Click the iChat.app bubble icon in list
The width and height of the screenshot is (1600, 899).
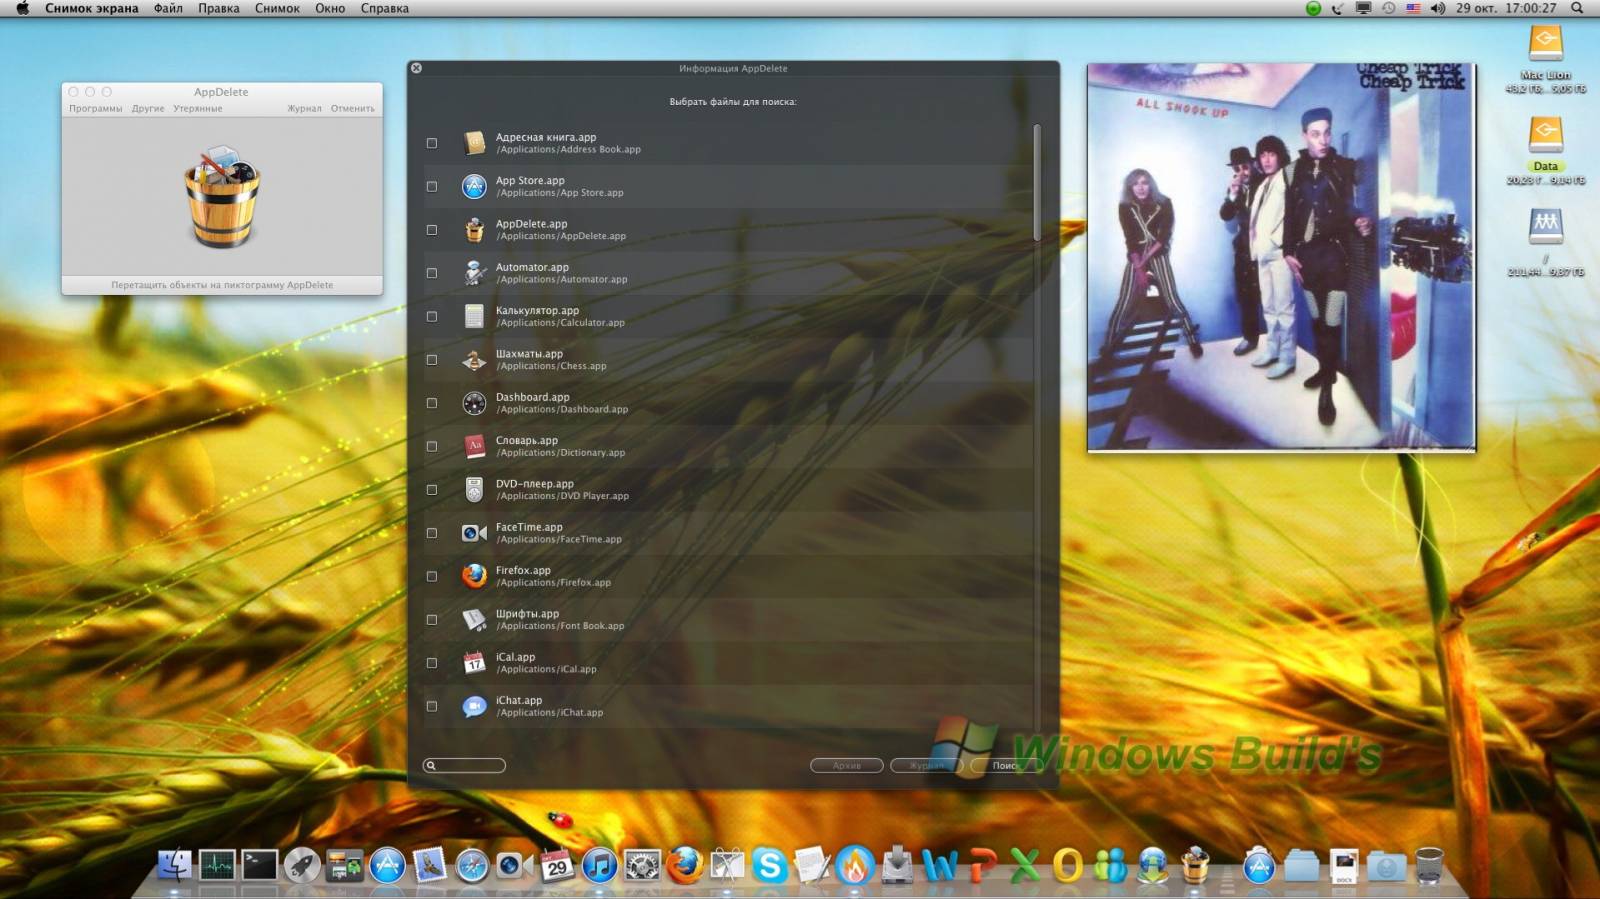click(474, 706)
